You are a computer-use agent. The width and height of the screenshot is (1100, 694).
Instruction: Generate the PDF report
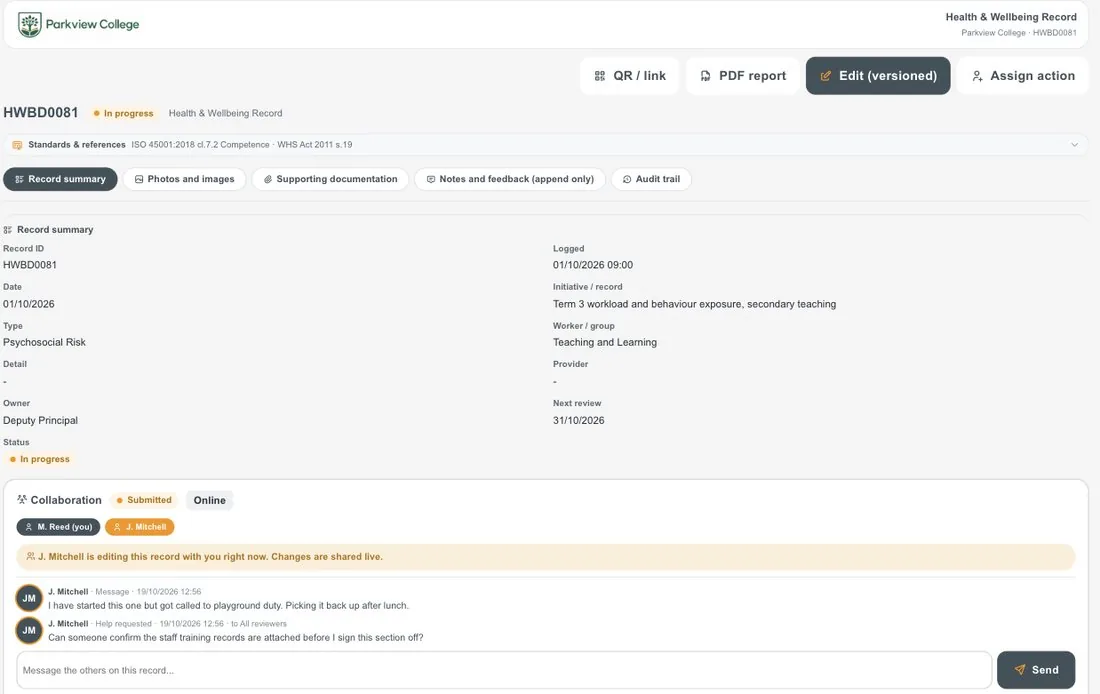[743, 76]
